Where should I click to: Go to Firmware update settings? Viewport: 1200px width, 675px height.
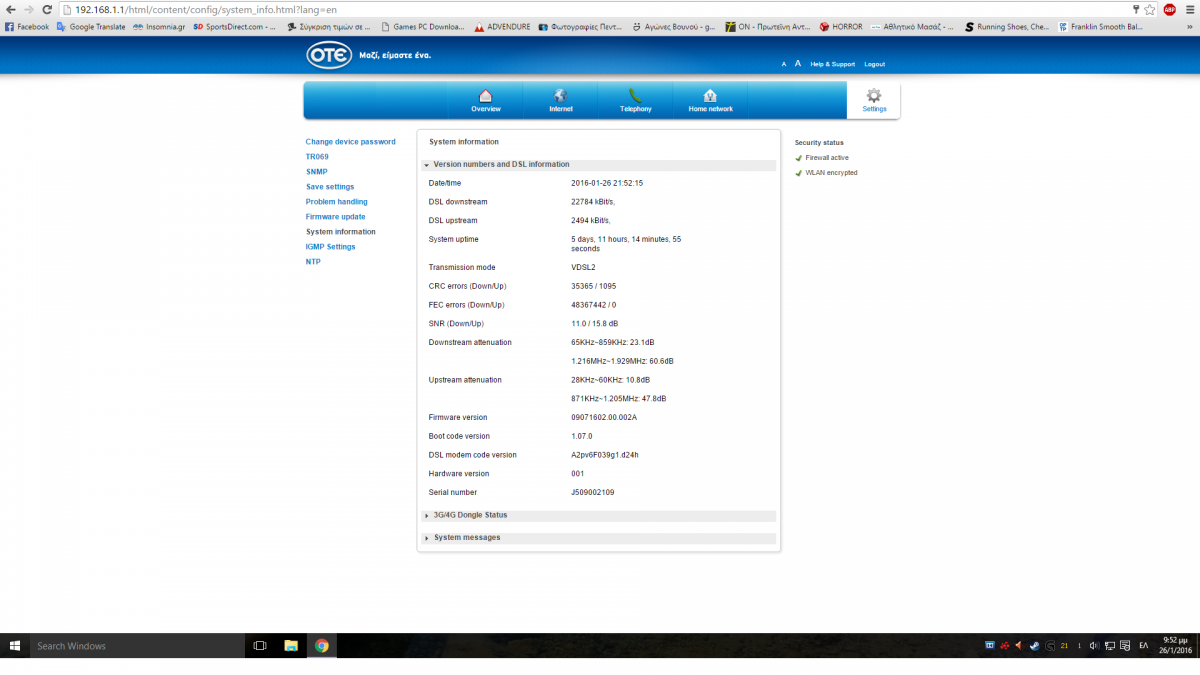point(335,217)
